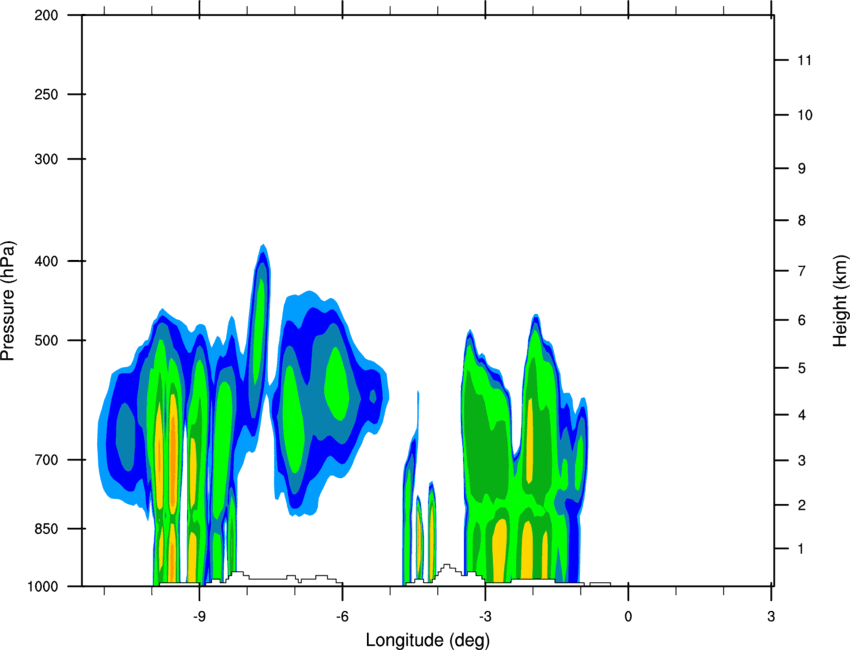Select the 500 pressure tick label
The width and height of the screenshot is (850, 650).
point(46,340)
